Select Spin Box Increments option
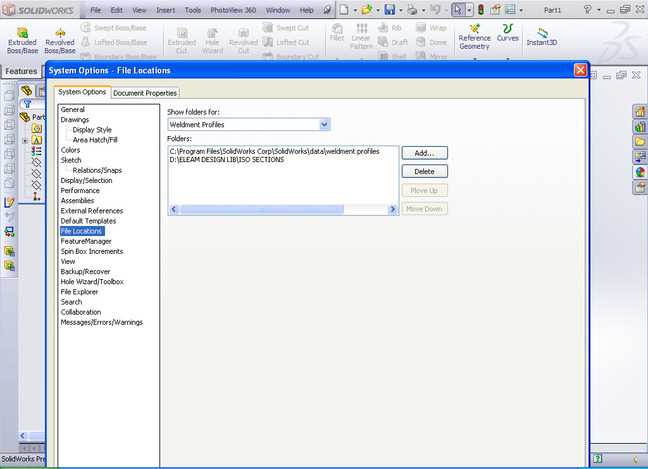The width and height of the screenshot is (648, 469). (92, 251)
